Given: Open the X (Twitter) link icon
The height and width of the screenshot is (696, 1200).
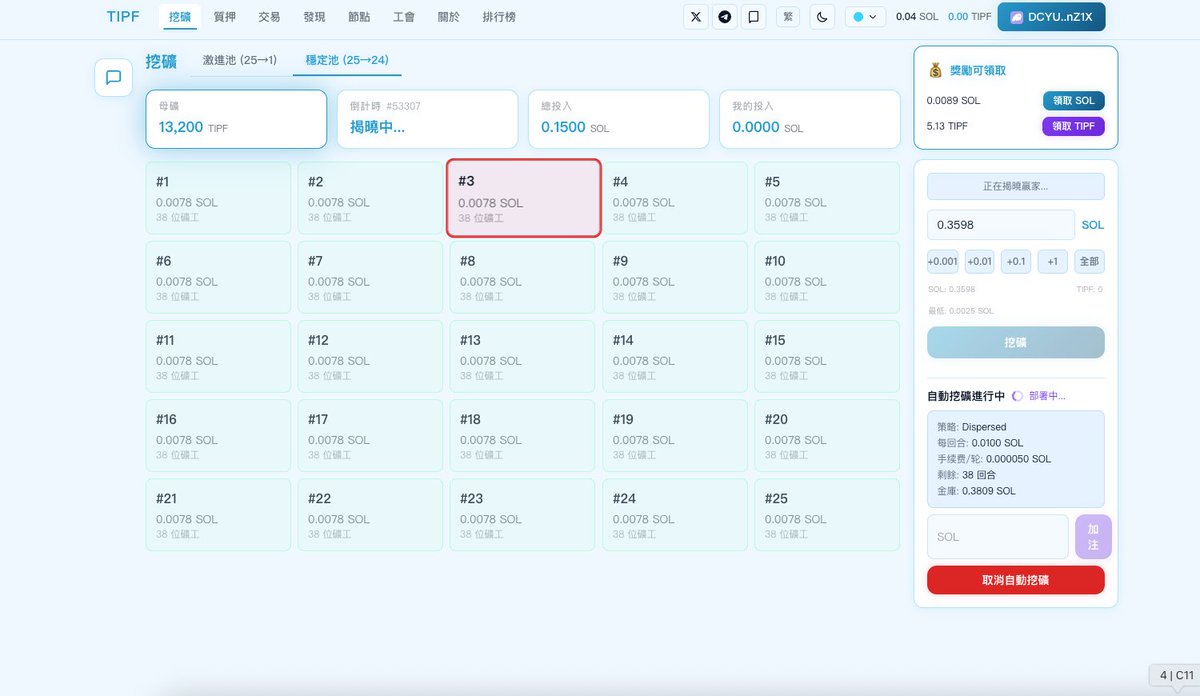Looking at the screenshot, I should [696, 17].
